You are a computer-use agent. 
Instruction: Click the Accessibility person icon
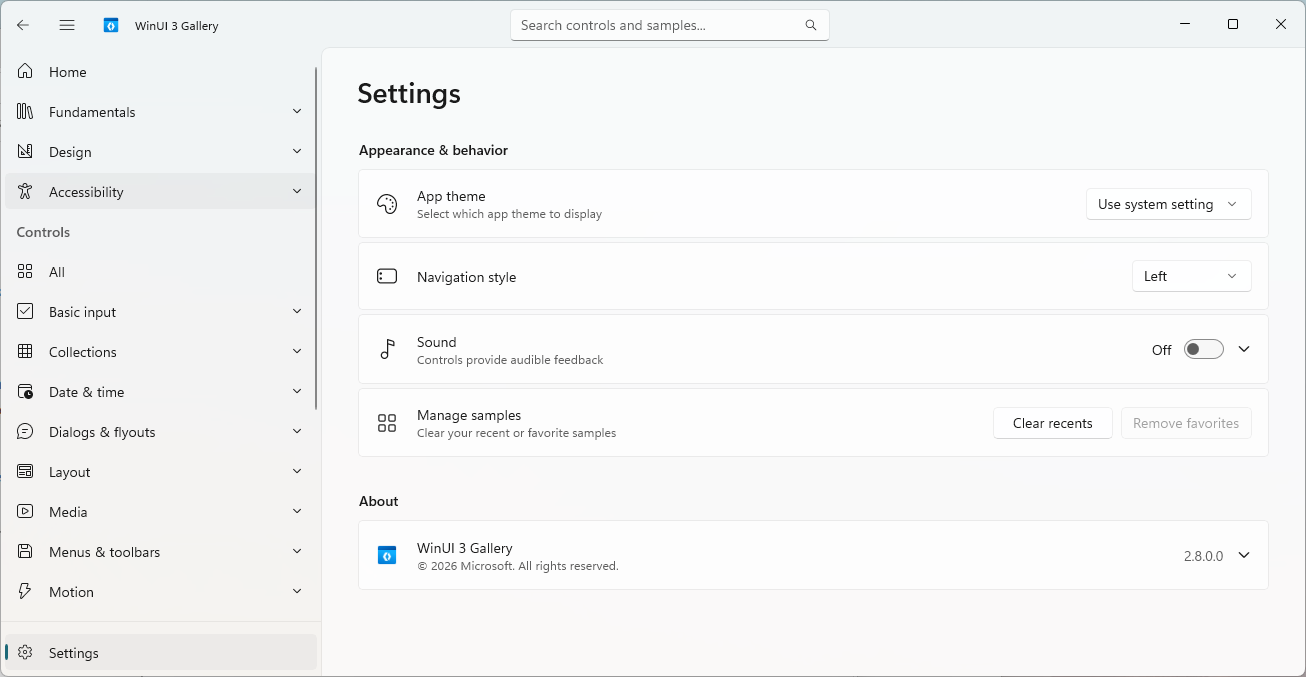pyautogui.click(x=25, y=191)
